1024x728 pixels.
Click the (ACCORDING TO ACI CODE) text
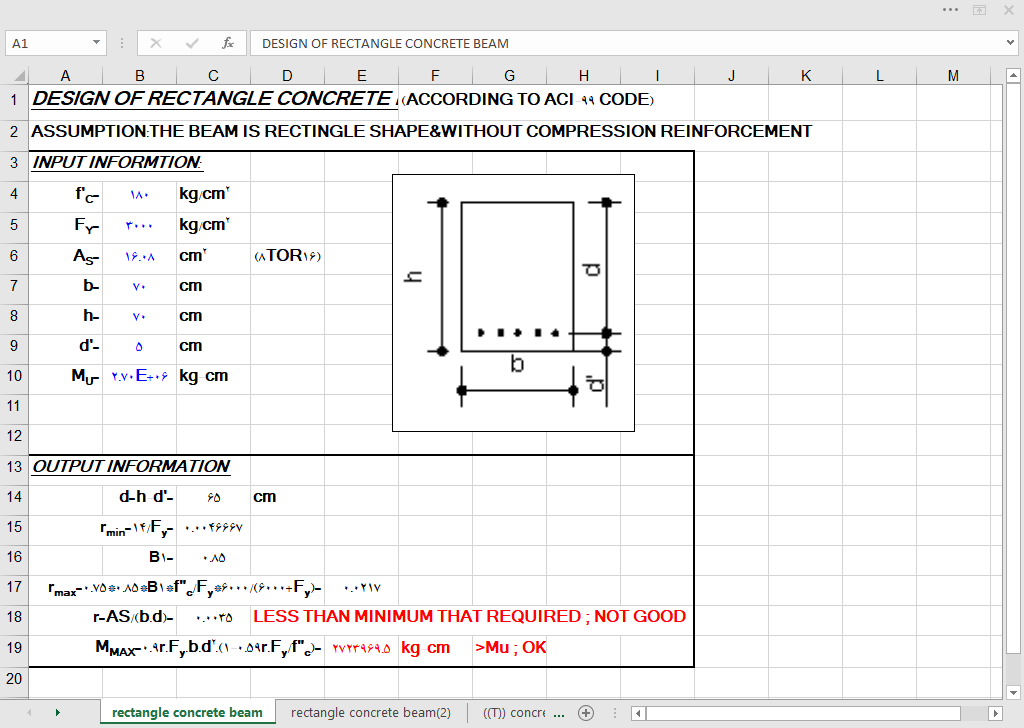528,99
